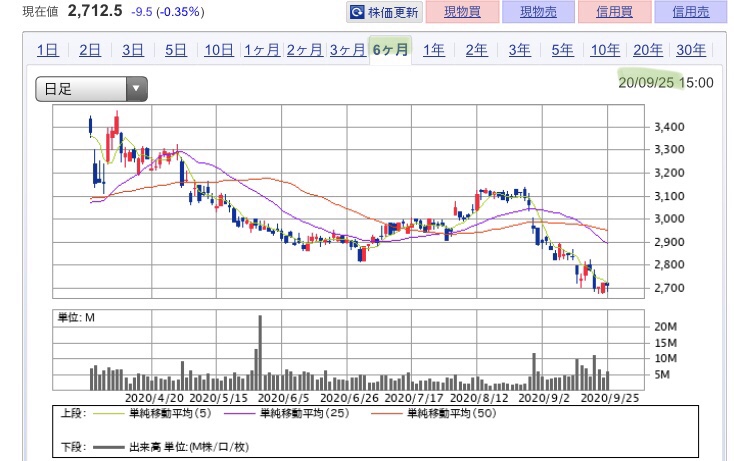This screenshot has width=734, height=461.
Task: Select the 3ヶ月 chart range
Action: click(347, 50)
